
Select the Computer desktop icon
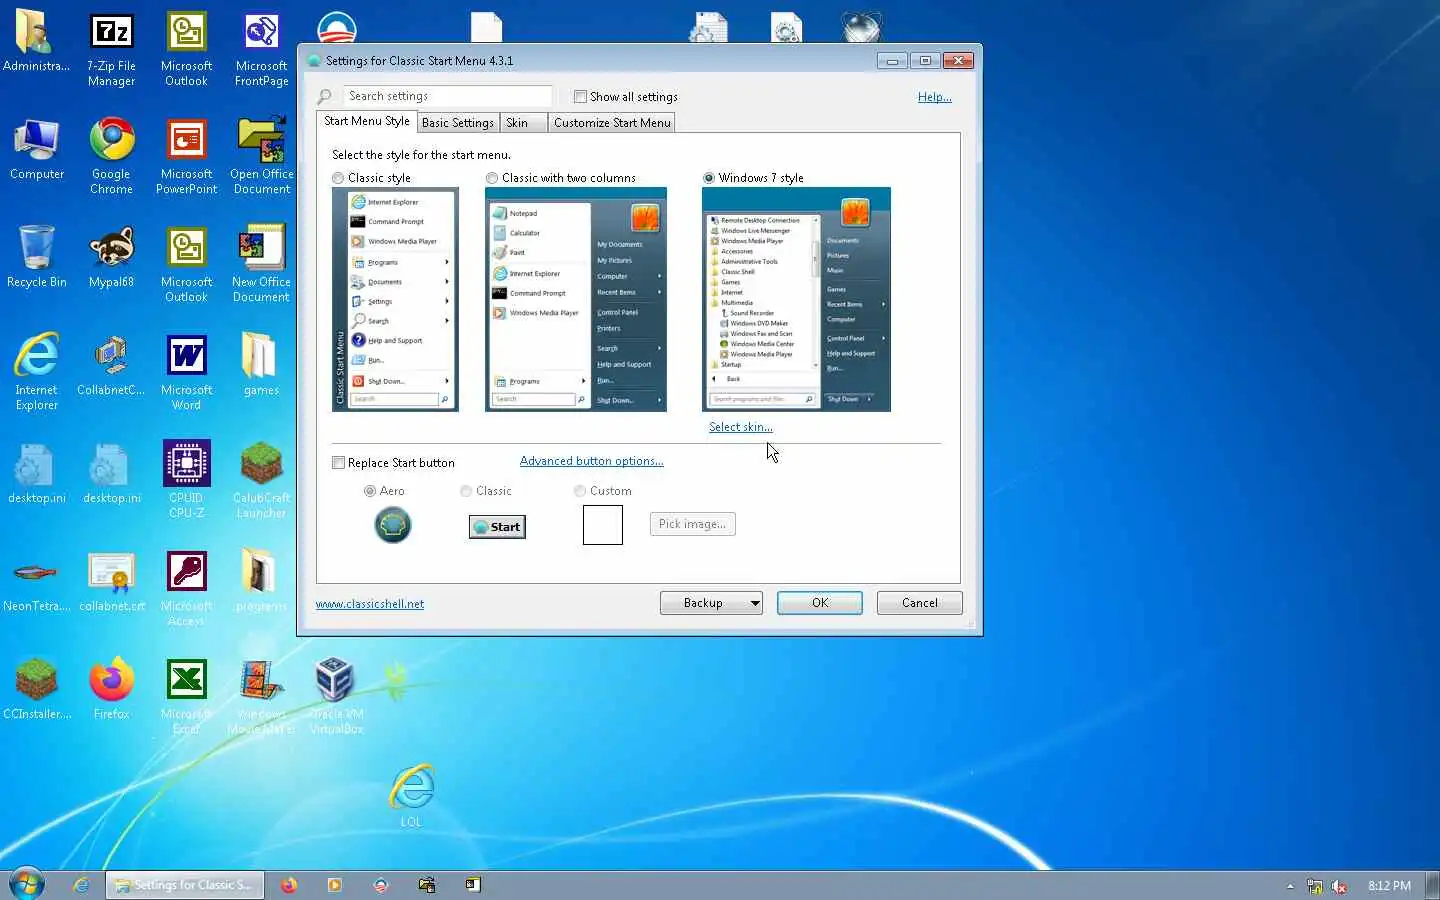tap(37, 150)
